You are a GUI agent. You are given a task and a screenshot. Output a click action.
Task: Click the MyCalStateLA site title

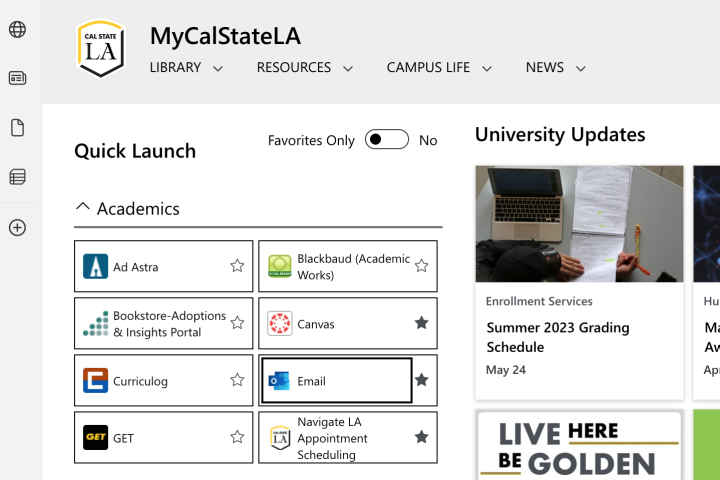[225, 36]
